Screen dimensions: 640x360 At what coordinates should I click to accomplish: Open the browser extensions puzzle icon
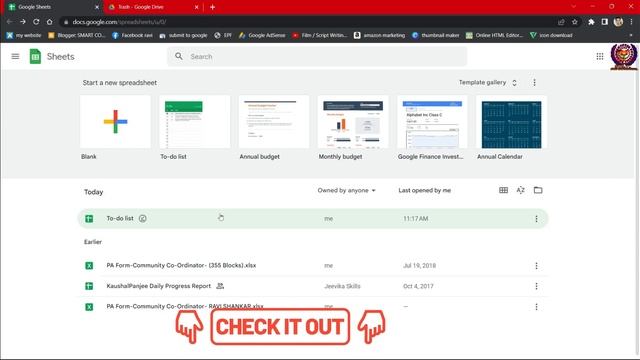click(591, 22)
